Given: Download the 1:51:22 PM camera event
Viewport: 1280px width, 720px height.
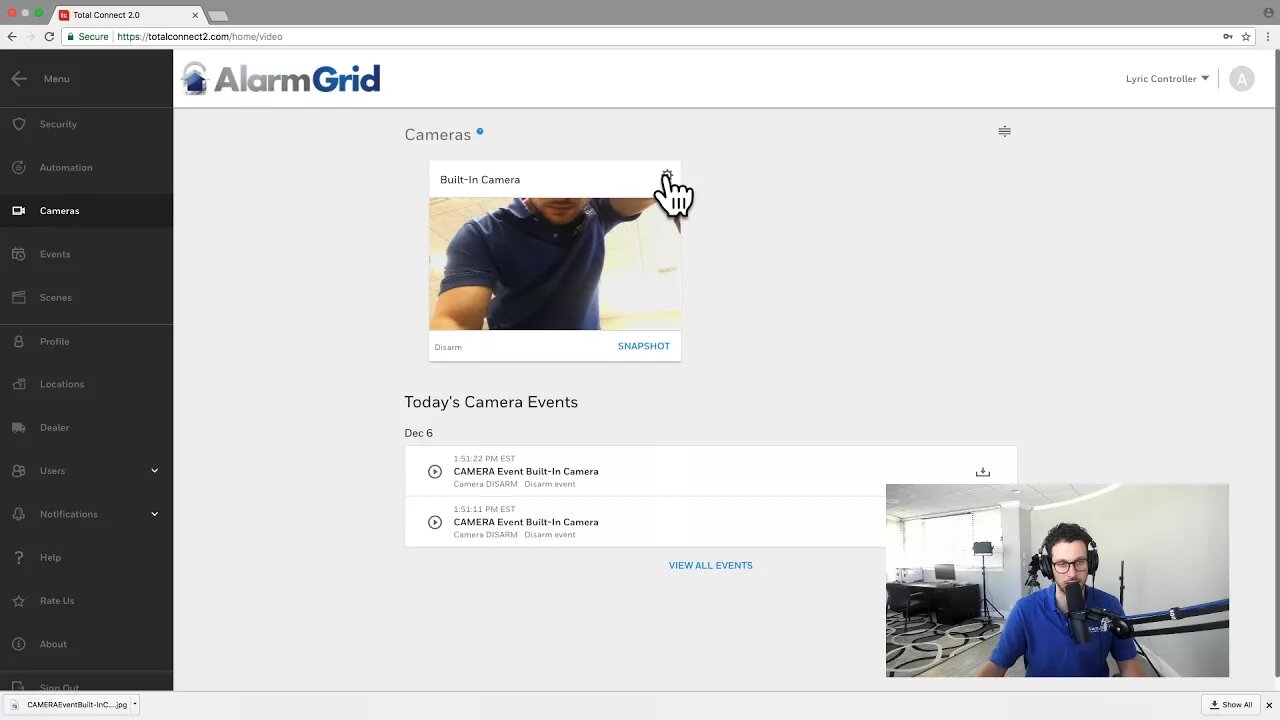Looking at the screenshot, I should (x=983, y=472).
